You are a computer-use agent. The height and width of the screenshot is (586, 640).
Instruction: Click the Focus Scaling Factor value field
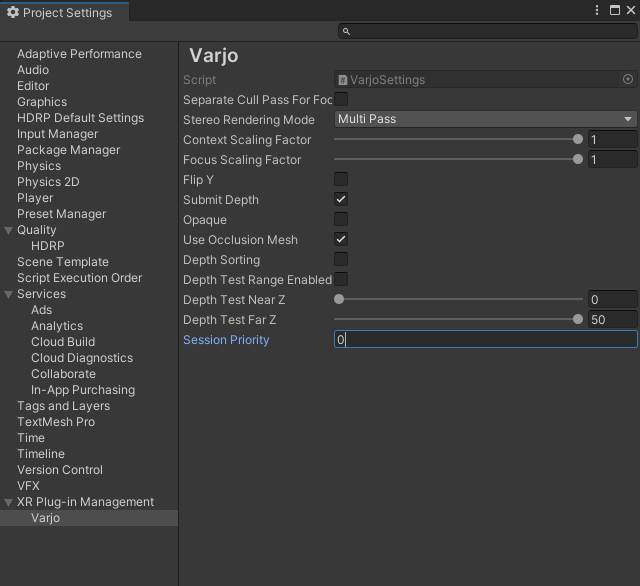pyautogui.click(x=612, y=160)
